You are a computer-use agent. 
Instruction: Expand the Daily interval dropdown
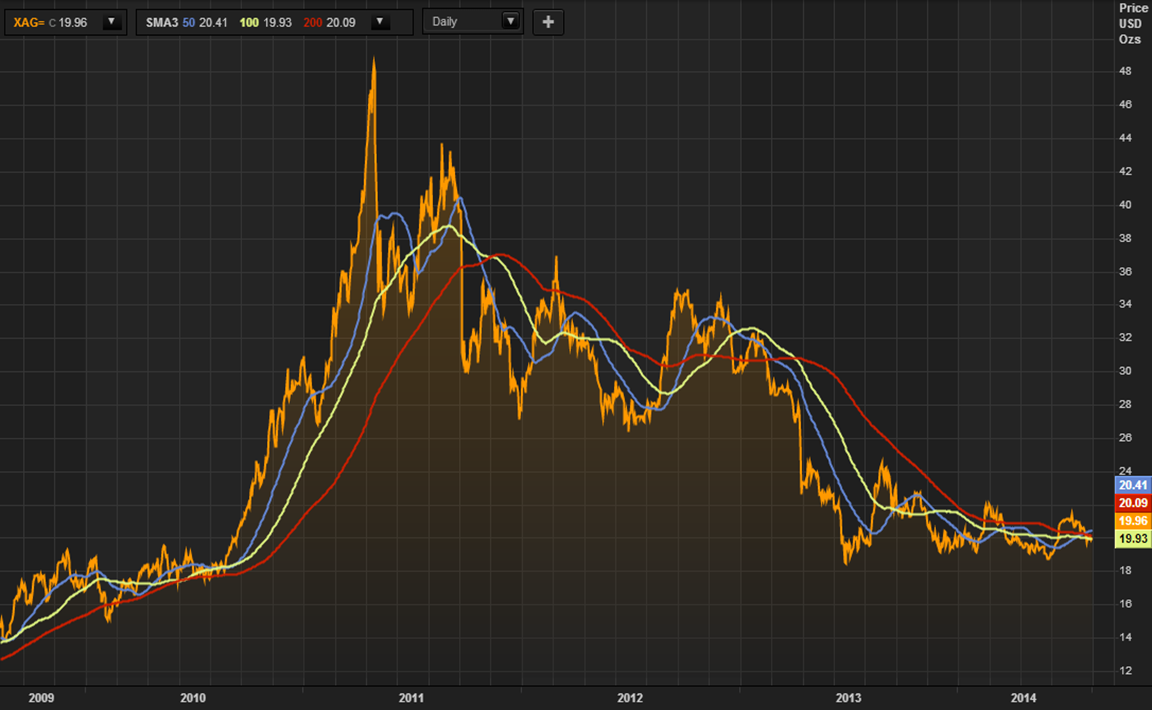pos(510,21)
